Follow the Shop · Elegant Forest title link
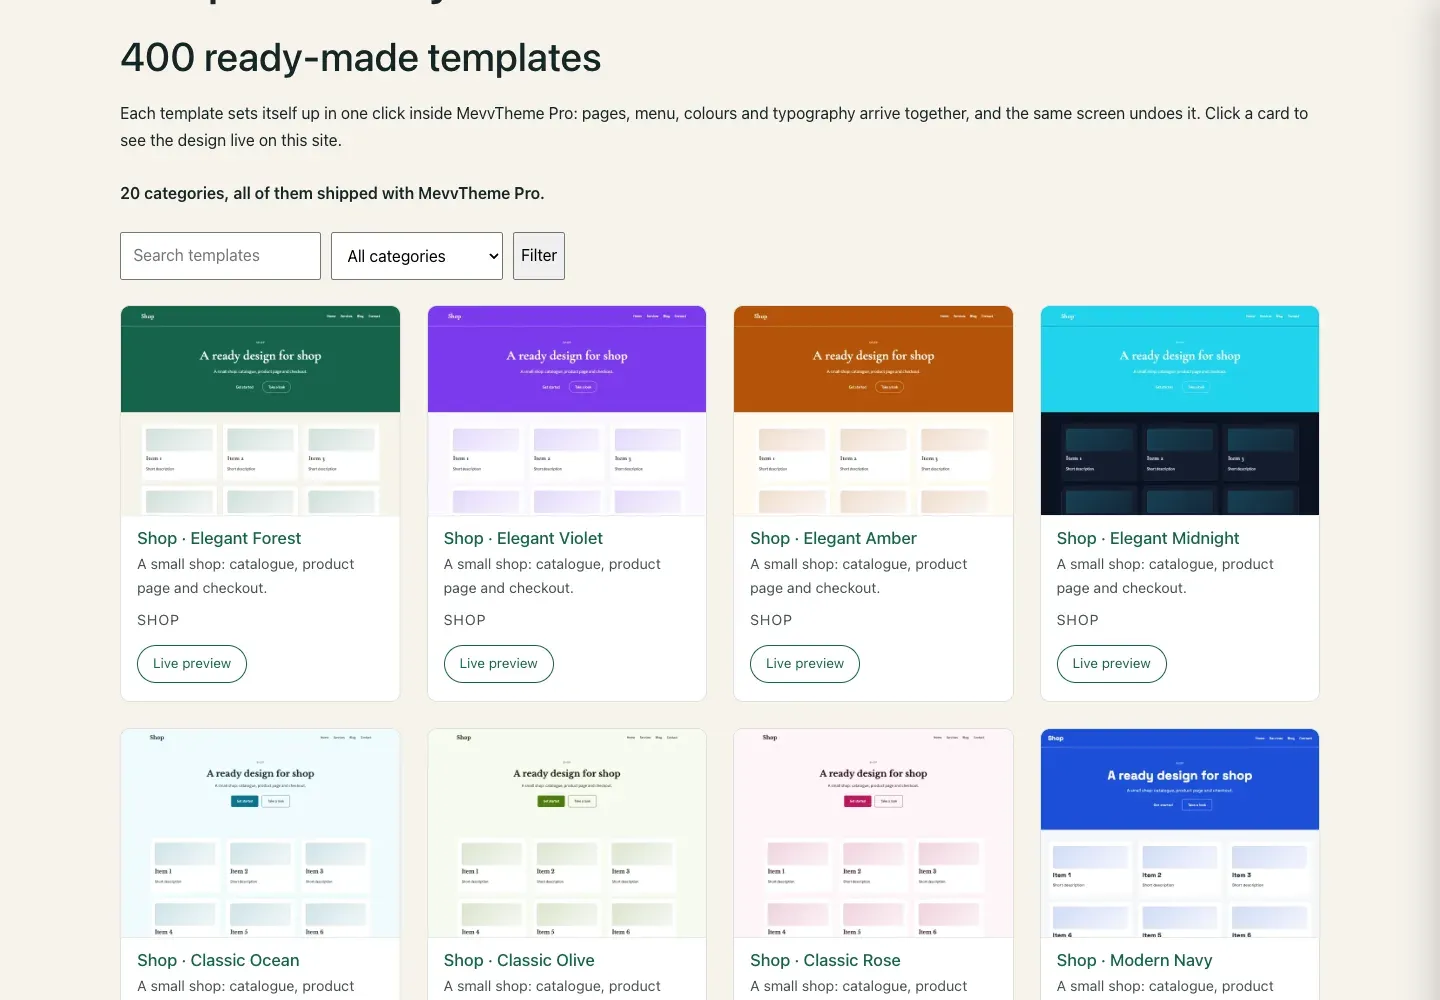Image resolution: width=1440 pixels, height=1000 pixels. [x=219, y=538]
